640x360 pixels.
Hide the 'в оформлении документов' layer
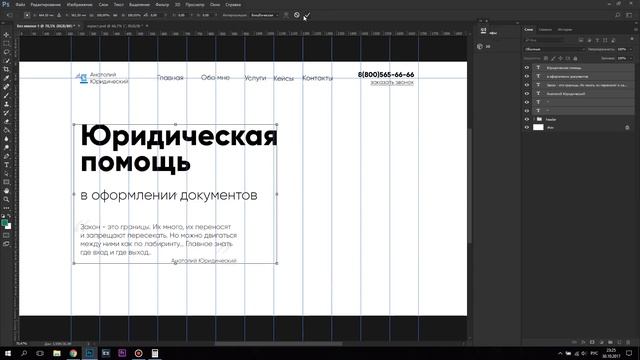point(527,76)
